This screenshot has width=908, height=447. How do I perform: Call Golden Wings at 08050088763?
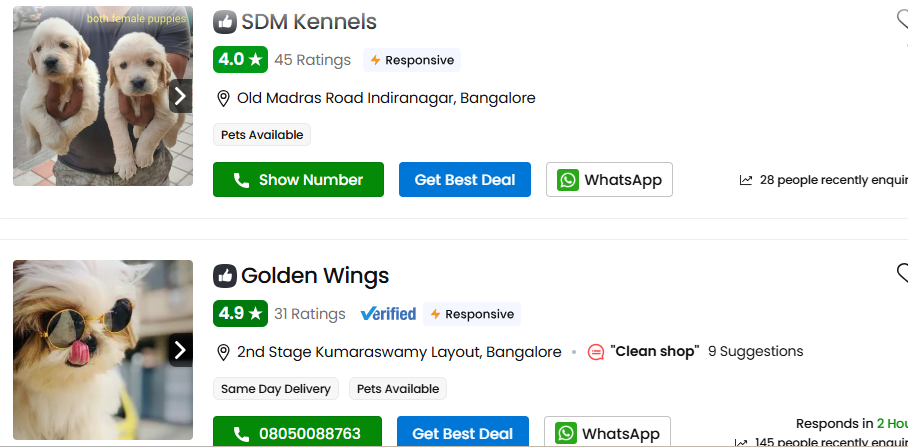click(297, 433)
